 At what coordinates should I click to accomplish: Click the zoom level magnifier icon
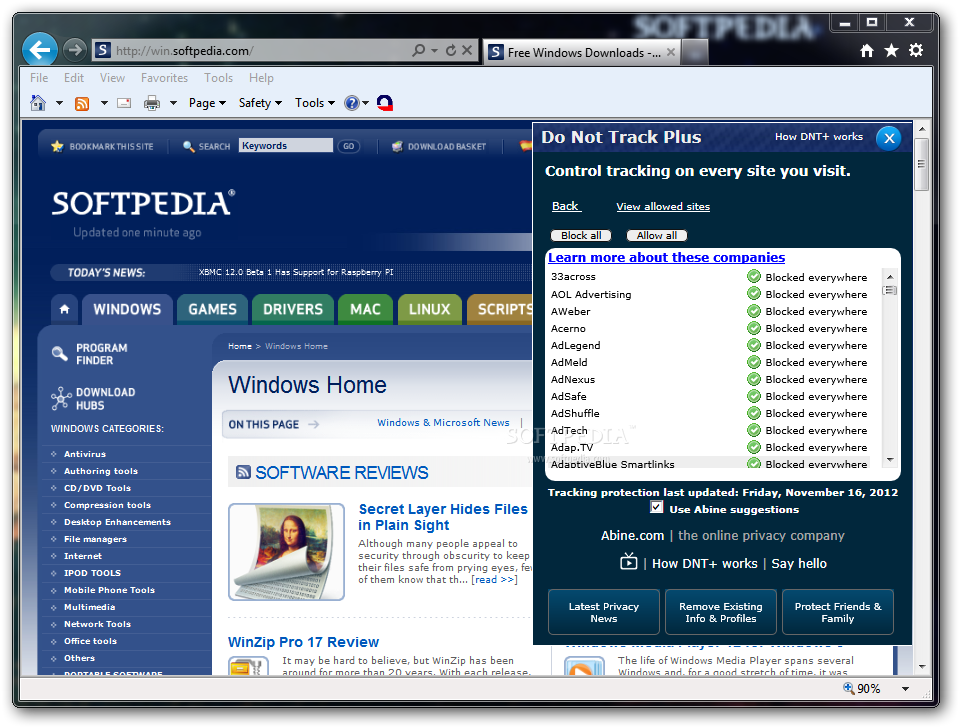pos(849,688)
